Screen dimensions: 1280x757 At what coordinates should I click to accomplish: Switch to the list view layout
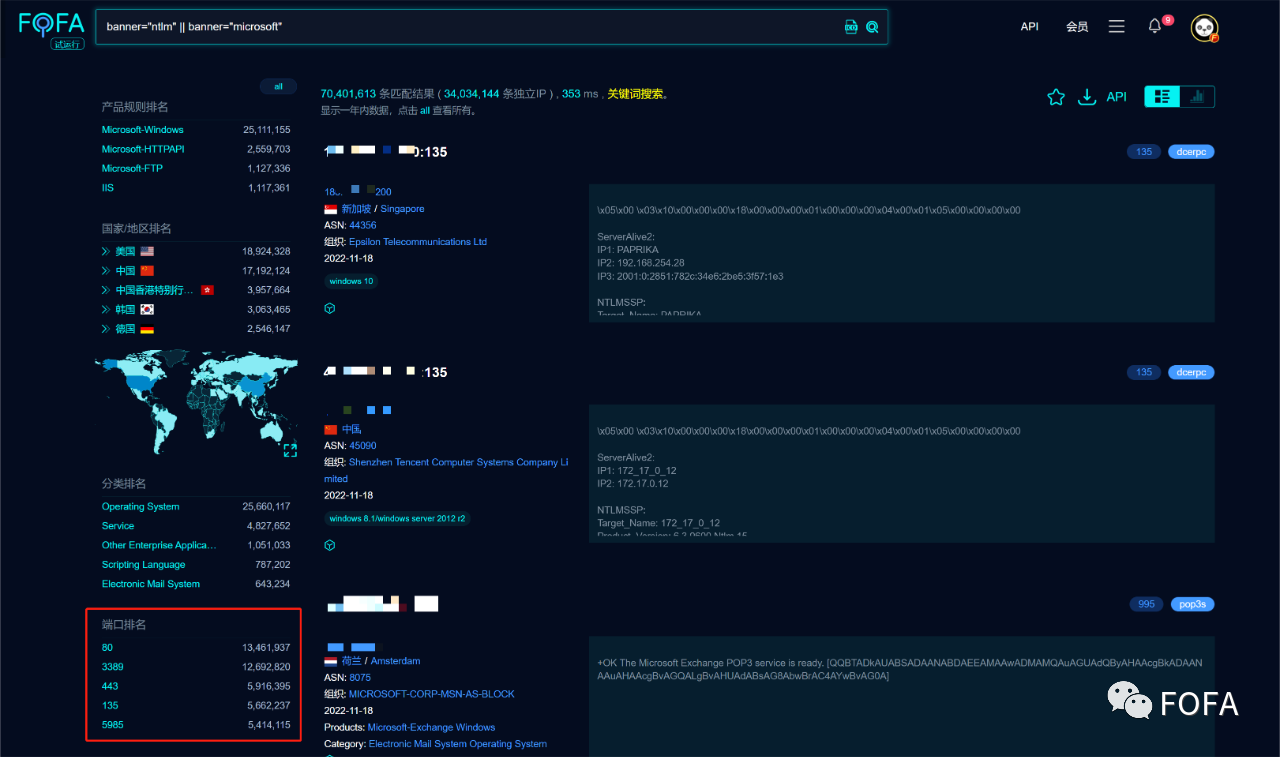(x=1162, y=96)
